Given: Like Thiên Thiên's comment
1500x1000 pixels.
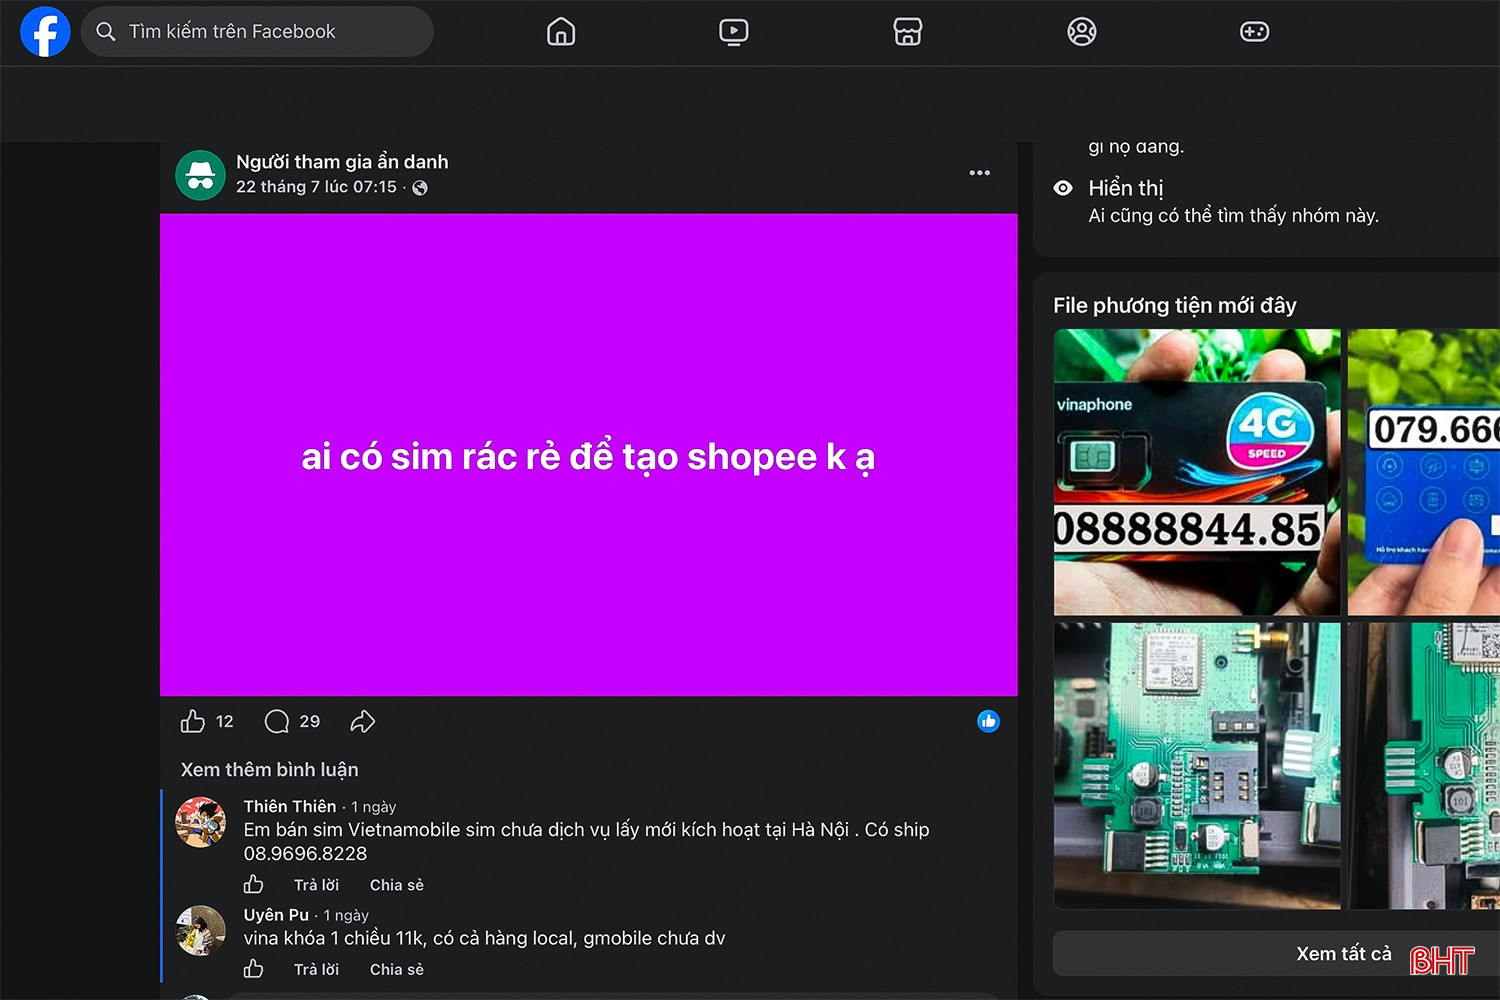Looking at the screenshot, I should pos(254,885).
